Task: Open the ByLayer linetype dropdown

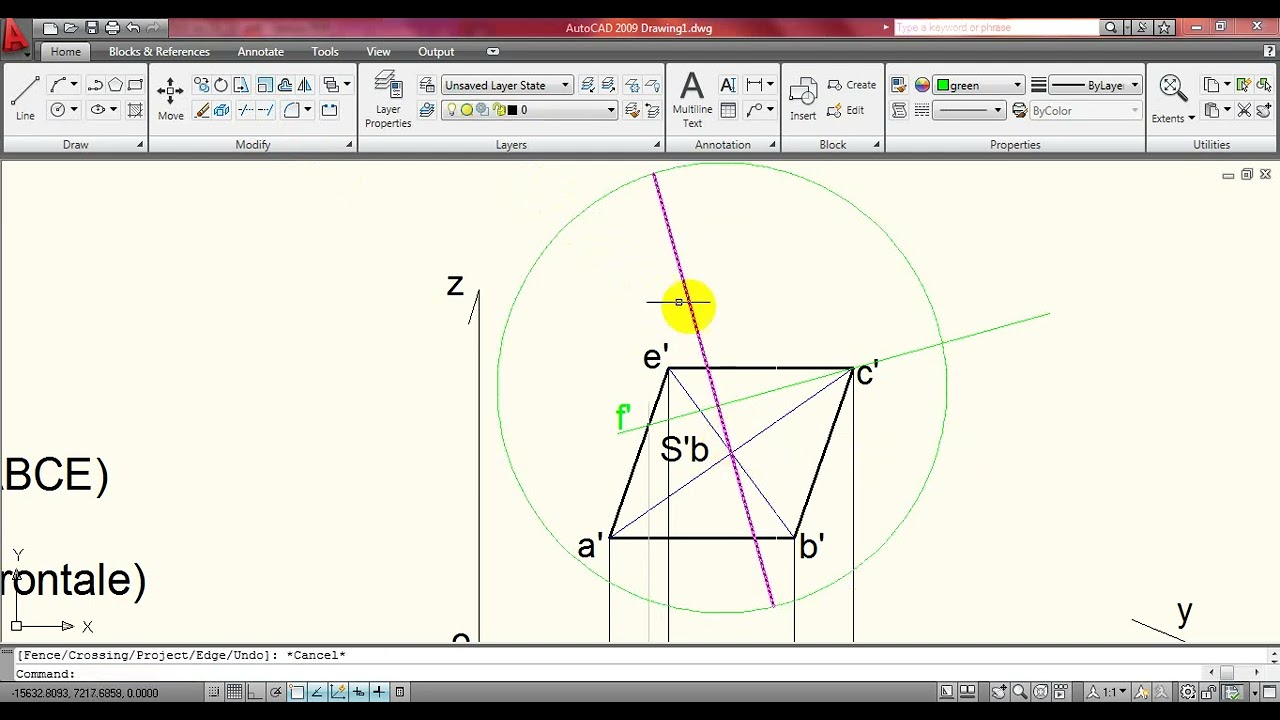Action: pyautogui.click(x=1096, y=85)
